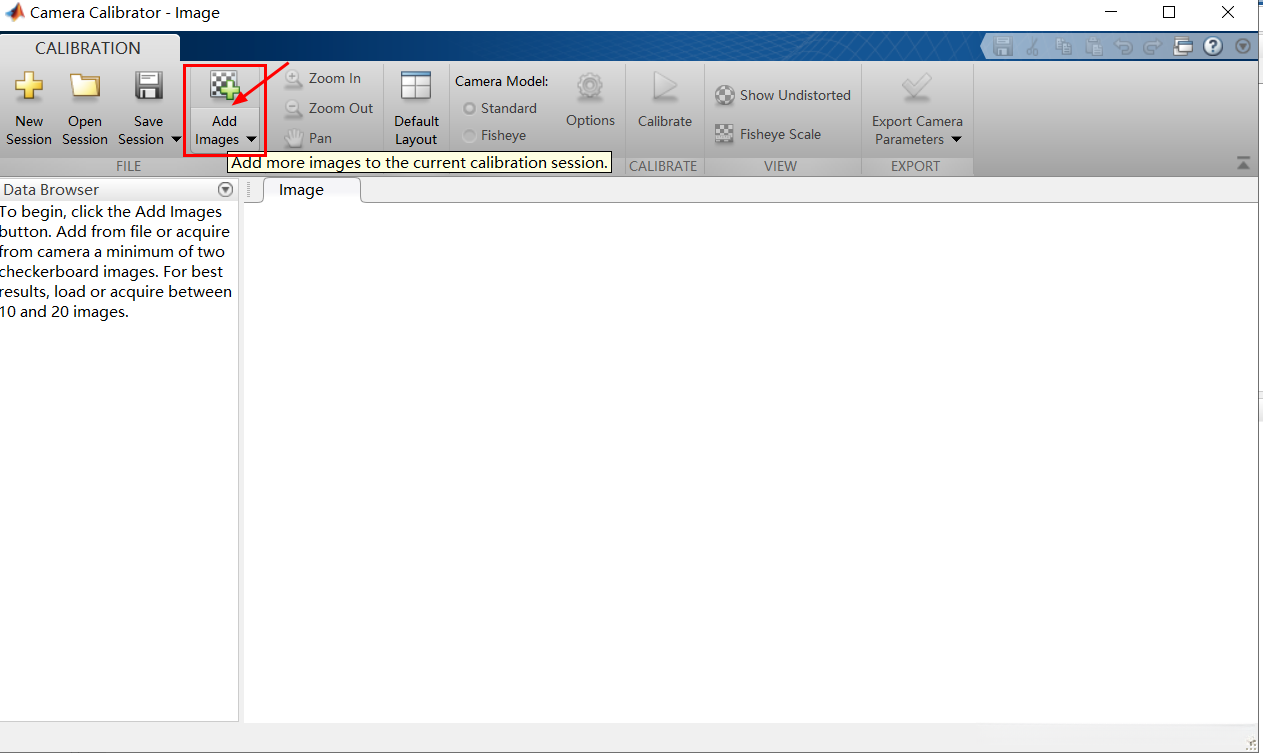
Task: Click the New Session plus icon
Action: pyautogui.click(x=29, y=86)
